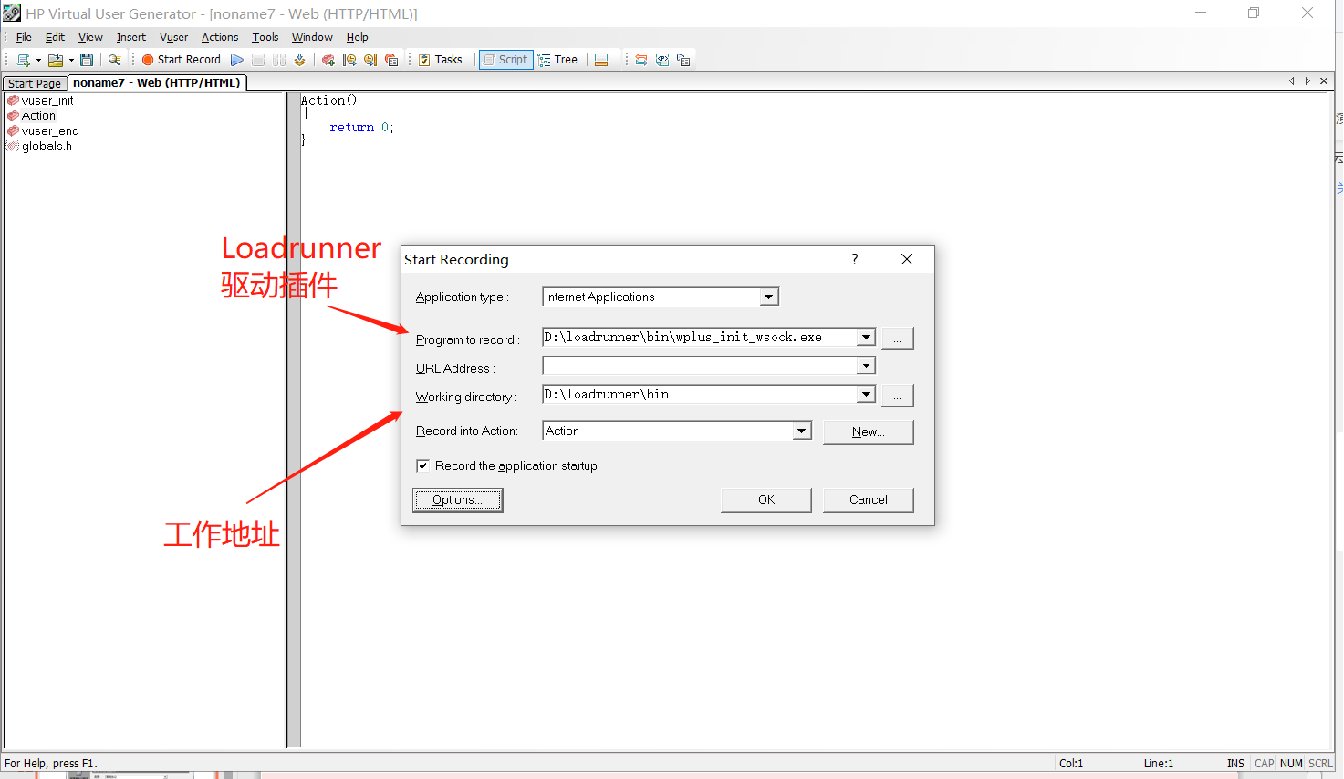The image size is (1344, 779).
Task: Click the grey Stop square toolbar icon
Action: [x=259, y=60]
